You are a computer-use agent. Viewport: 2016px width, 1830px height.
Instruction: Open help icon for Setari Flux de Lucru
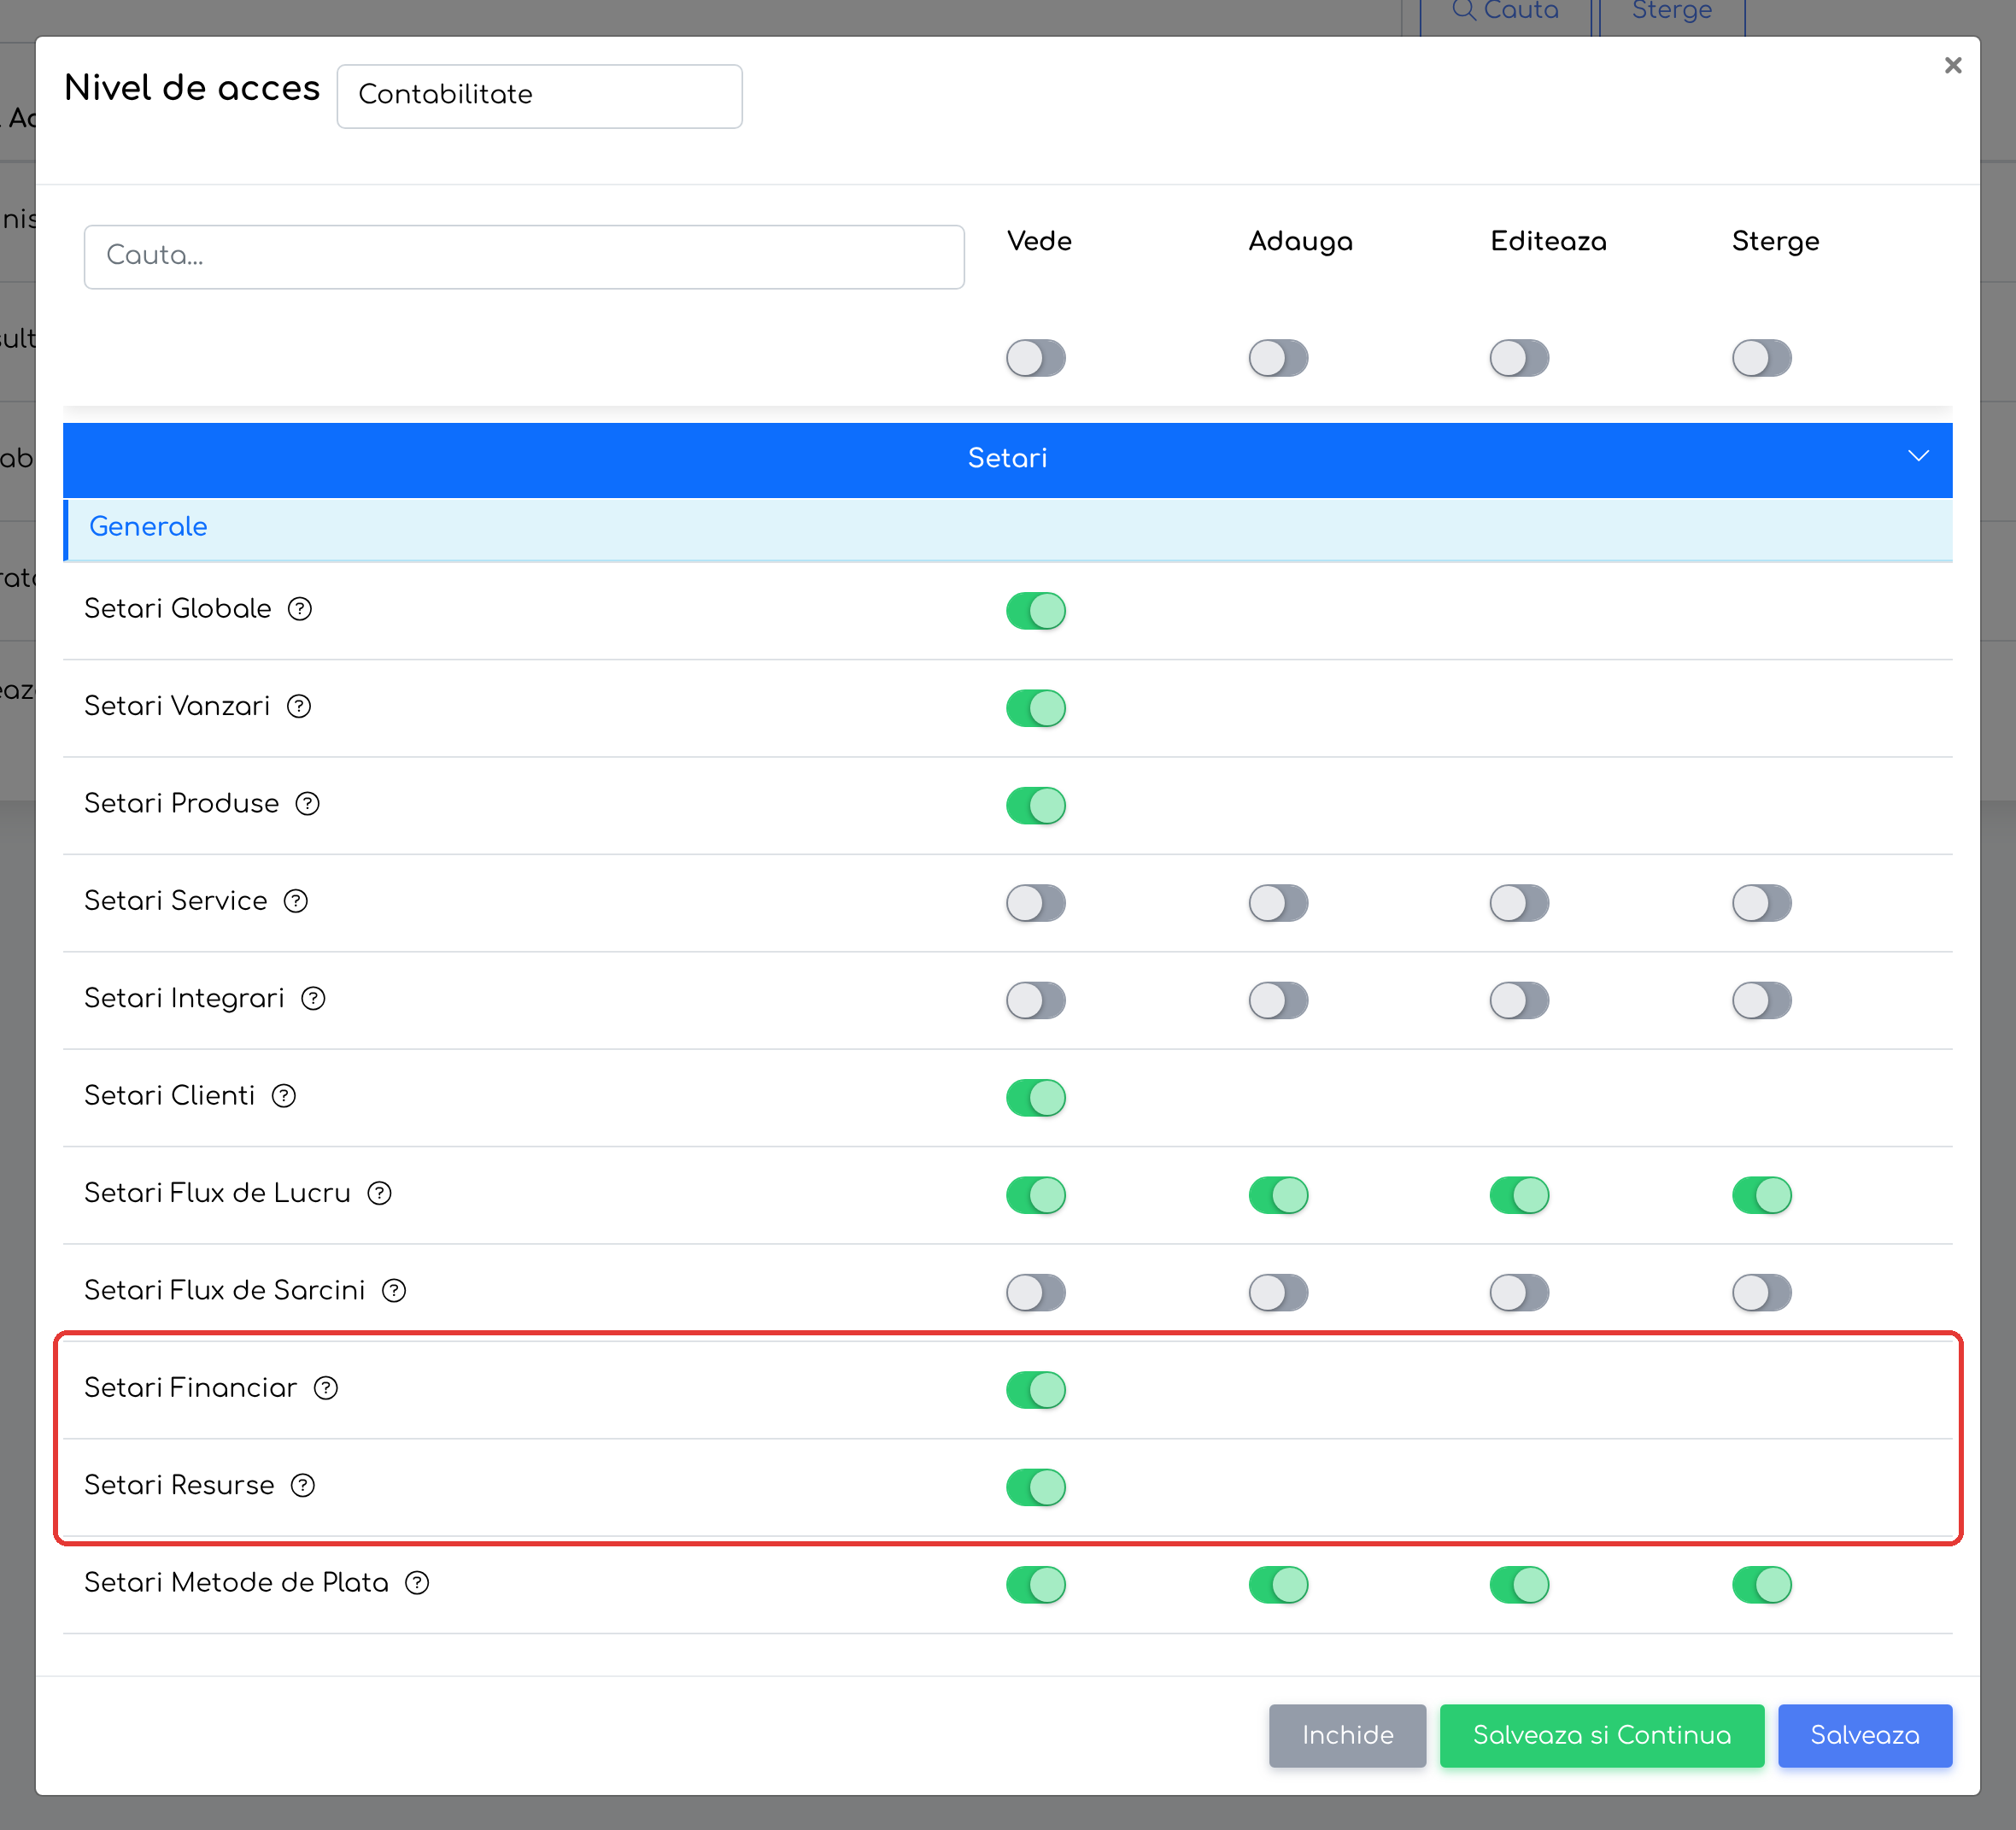[380, 1193]
